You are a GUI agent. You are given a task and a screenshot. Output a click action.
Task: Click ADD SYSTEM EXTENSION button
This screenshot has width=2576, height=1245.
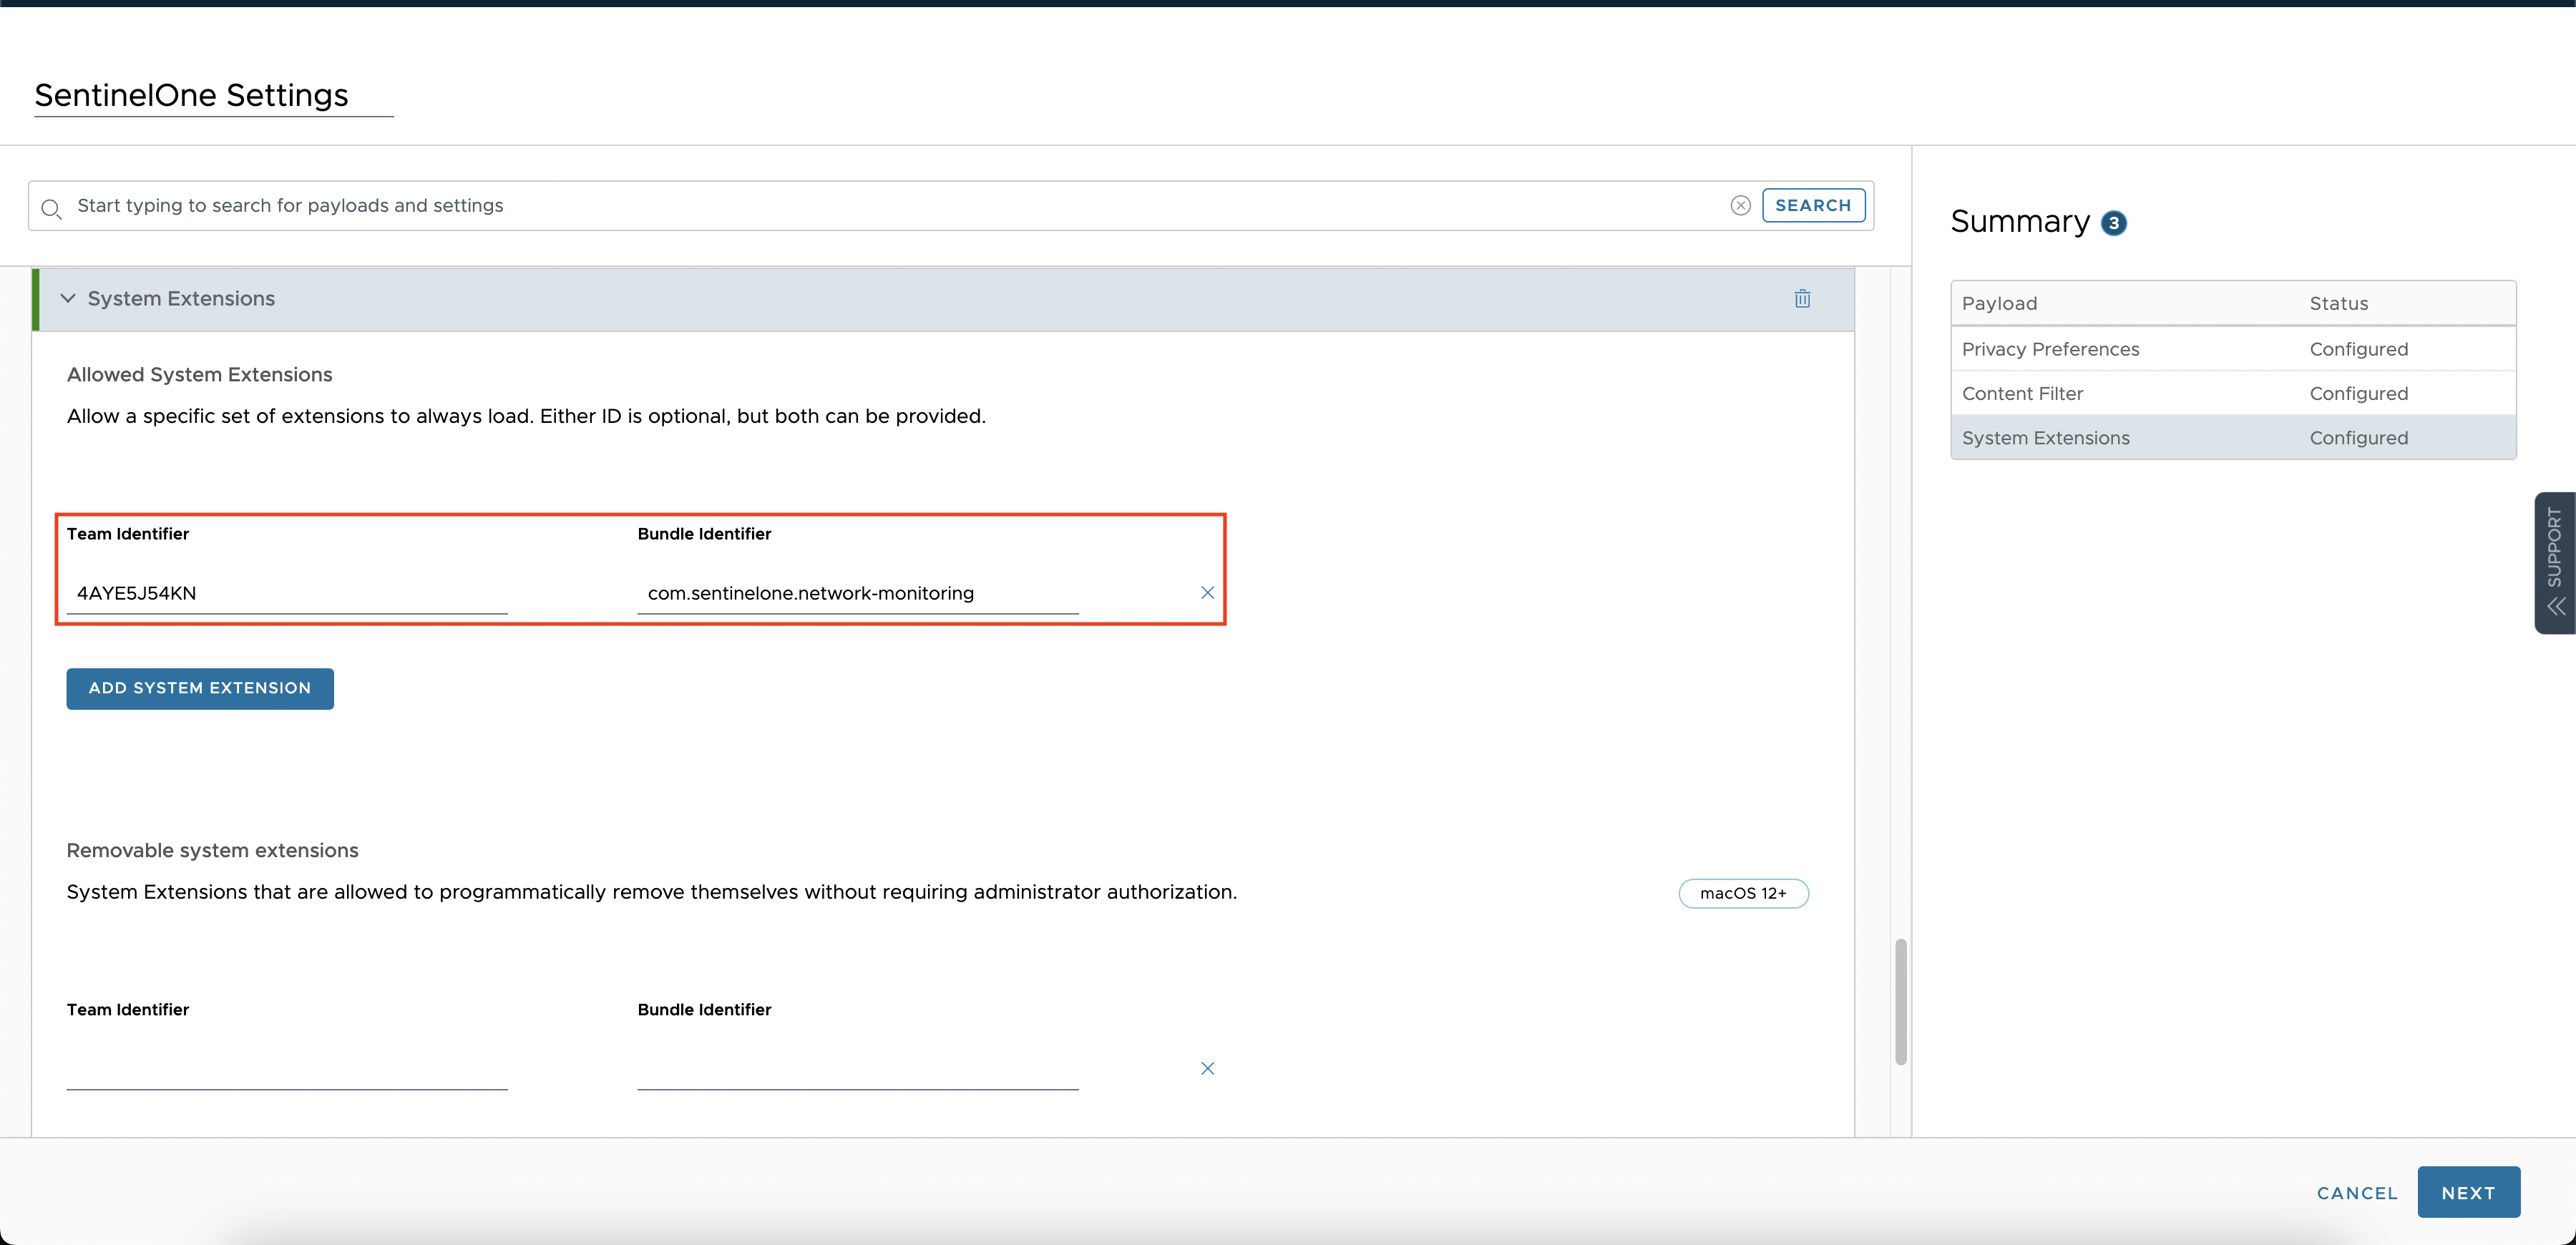click(x=200, y=688)
